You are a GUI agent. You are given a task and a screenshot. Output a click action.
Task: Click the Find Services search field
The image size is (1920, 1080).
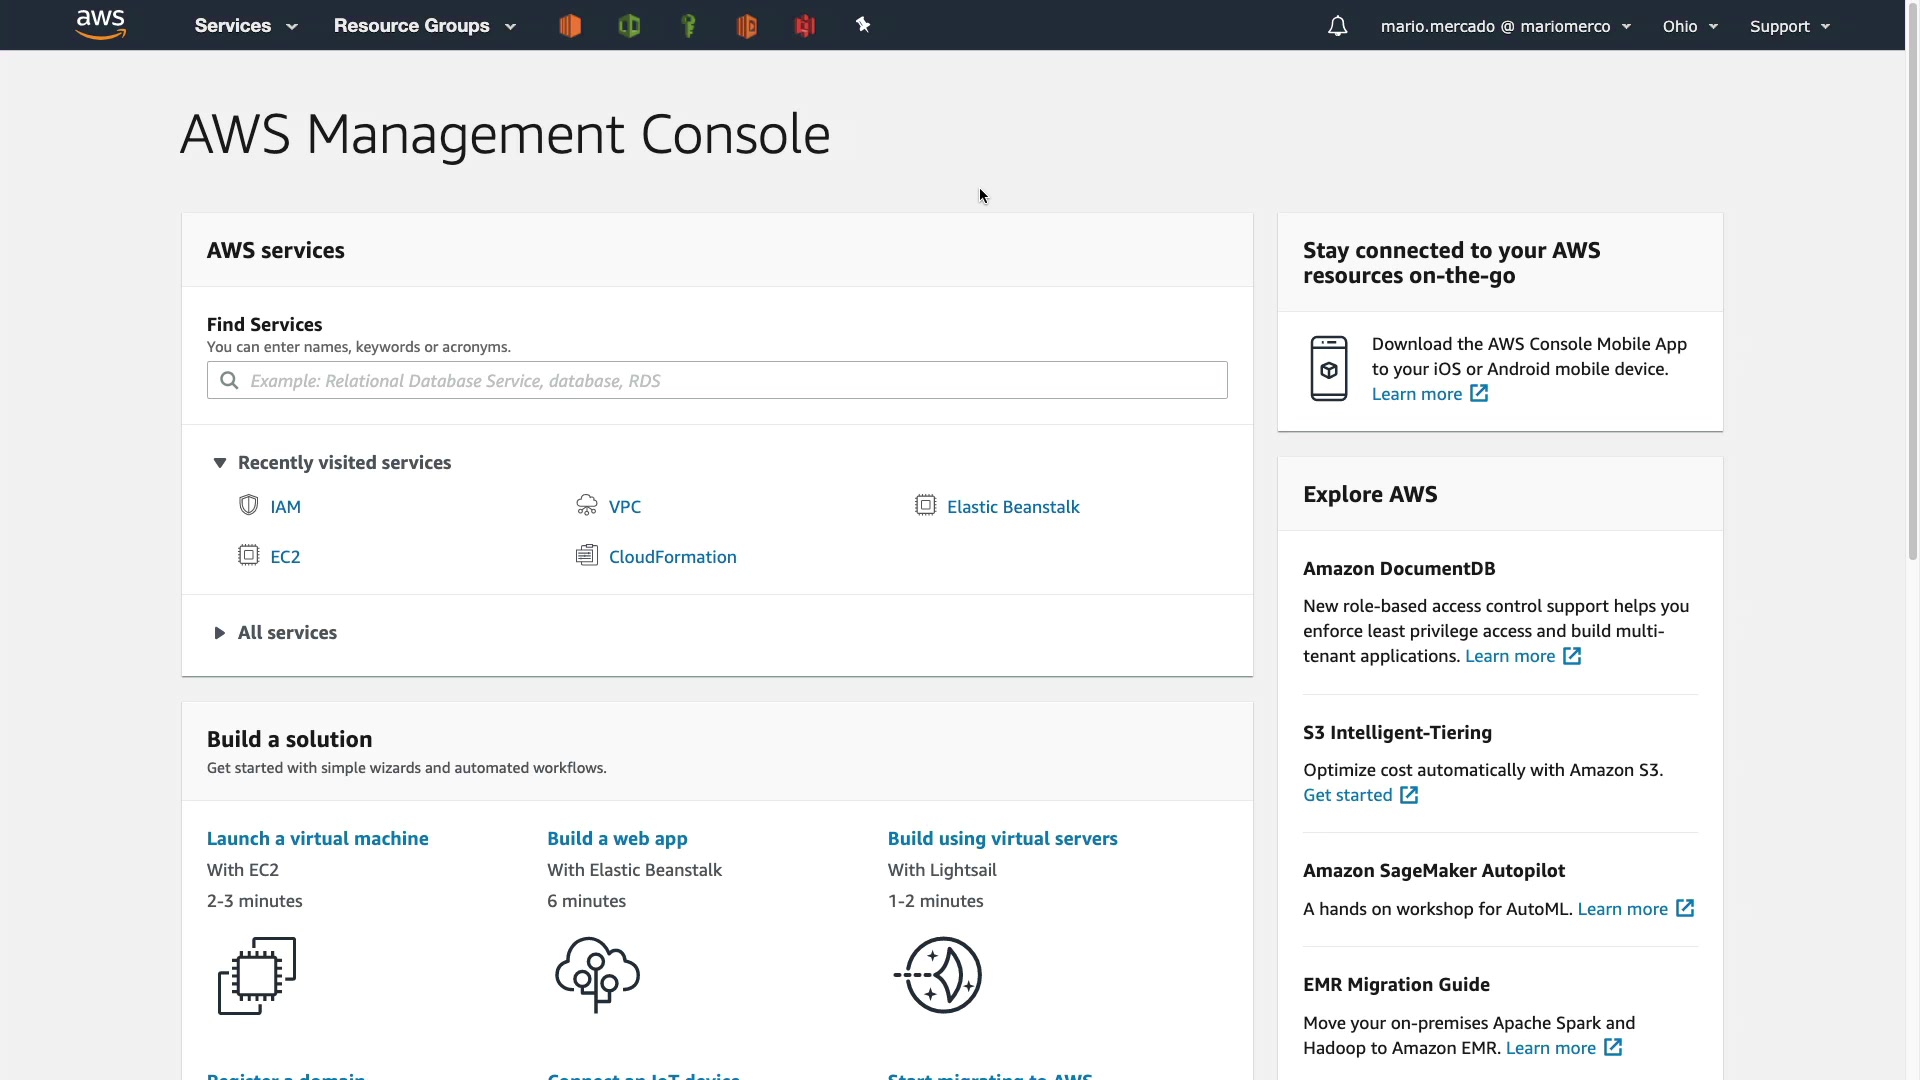tap(717, 380)
